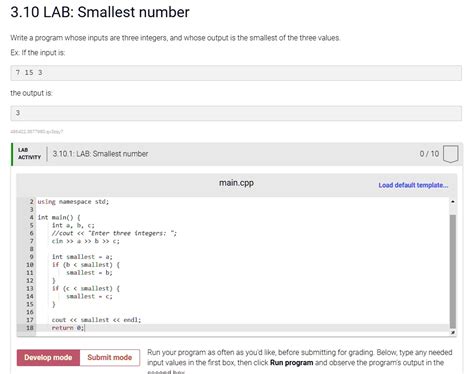This screenshot has width=474, height=374.
Task: Click the main.cpp file title
Action: tap(236, 183)
